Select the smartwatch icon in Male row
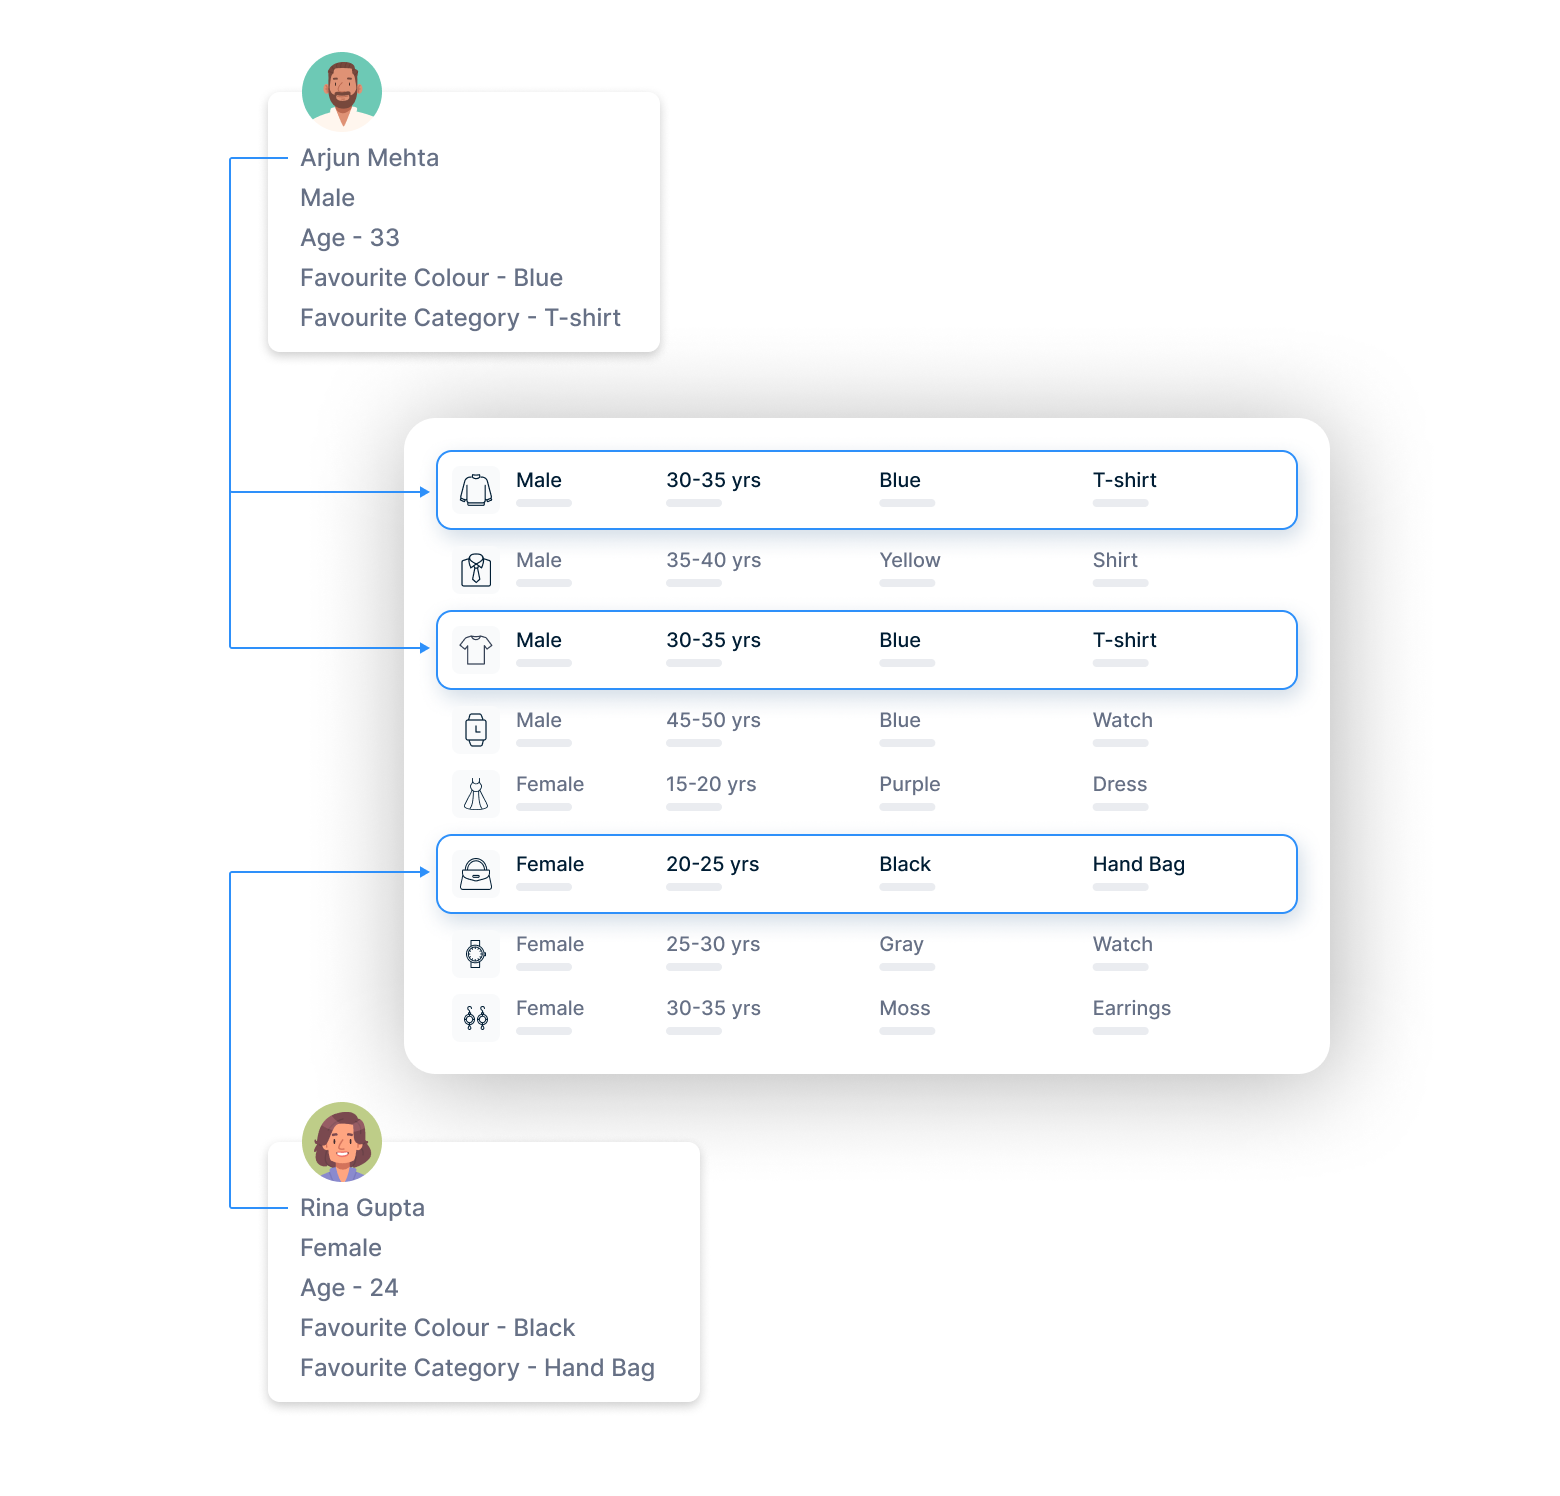The width and height of the screenshot is (1560, 1496). [x=476, y=730]
